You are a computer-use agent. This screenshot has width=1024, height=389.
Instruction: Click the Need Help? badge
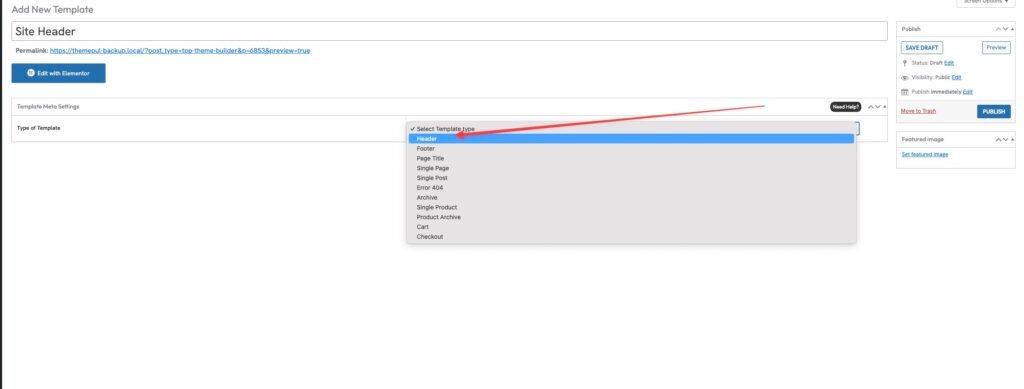coord(845,106)
